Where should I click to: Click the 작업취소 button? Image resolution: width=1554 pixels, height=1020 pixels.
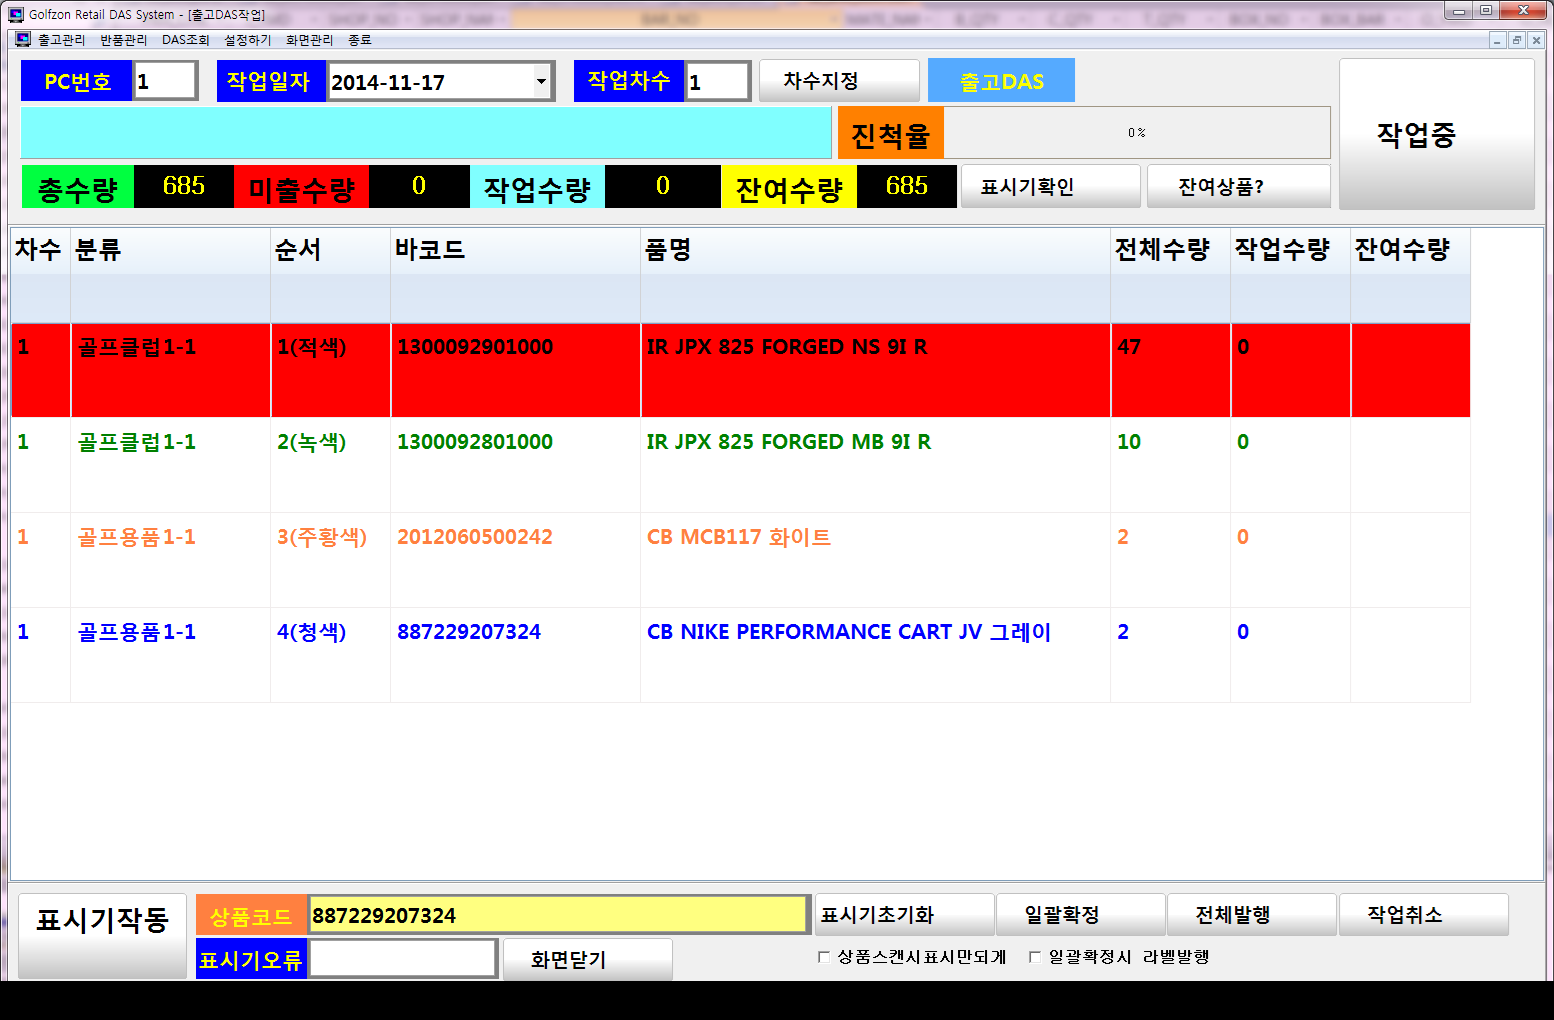click(1423, 915)
